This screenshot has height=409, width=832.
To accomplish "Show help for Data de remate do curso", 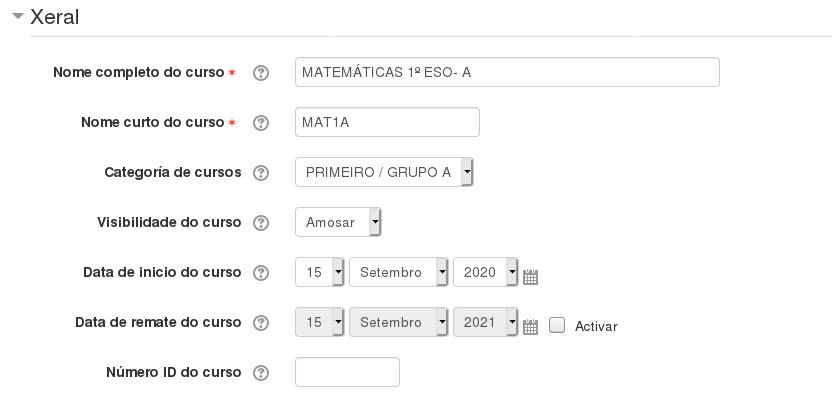I will coord(261,323).
